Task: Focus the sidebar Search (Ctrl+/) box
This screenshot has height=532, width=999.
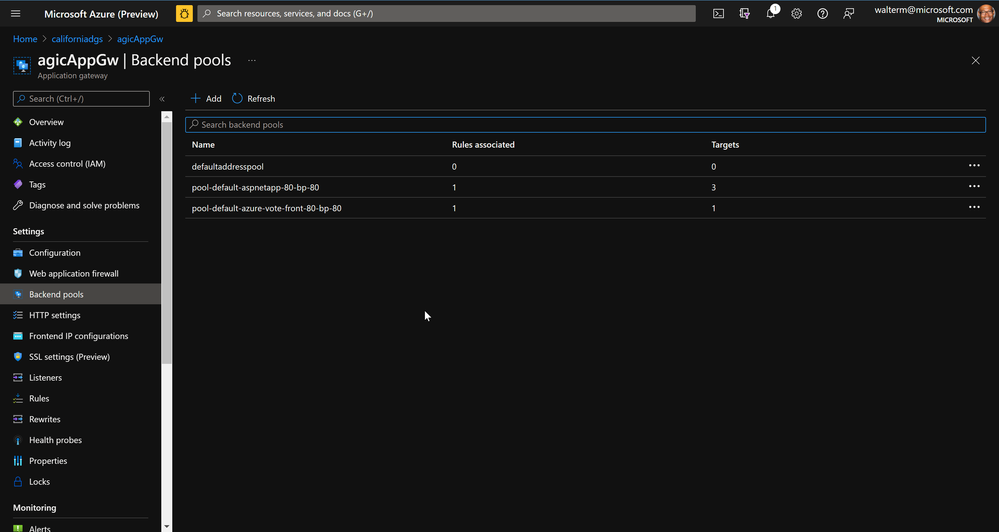Action: 81,99
